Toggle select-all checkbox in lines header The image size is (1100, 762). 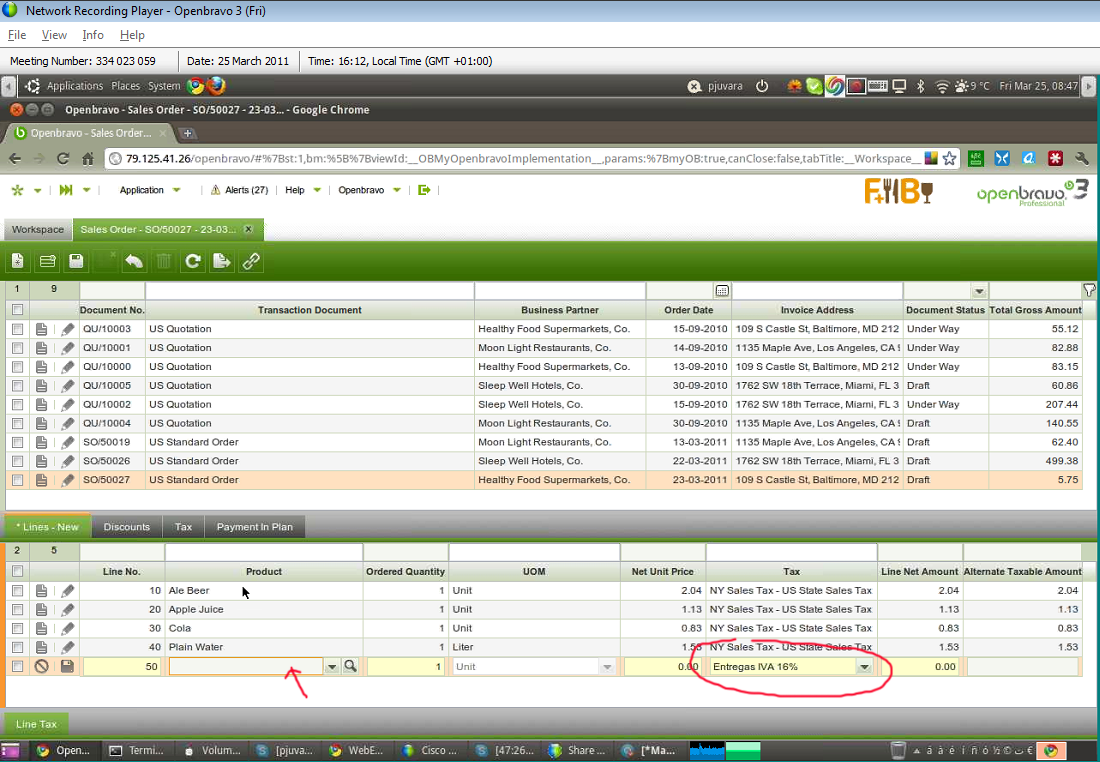tap(18, 571)
